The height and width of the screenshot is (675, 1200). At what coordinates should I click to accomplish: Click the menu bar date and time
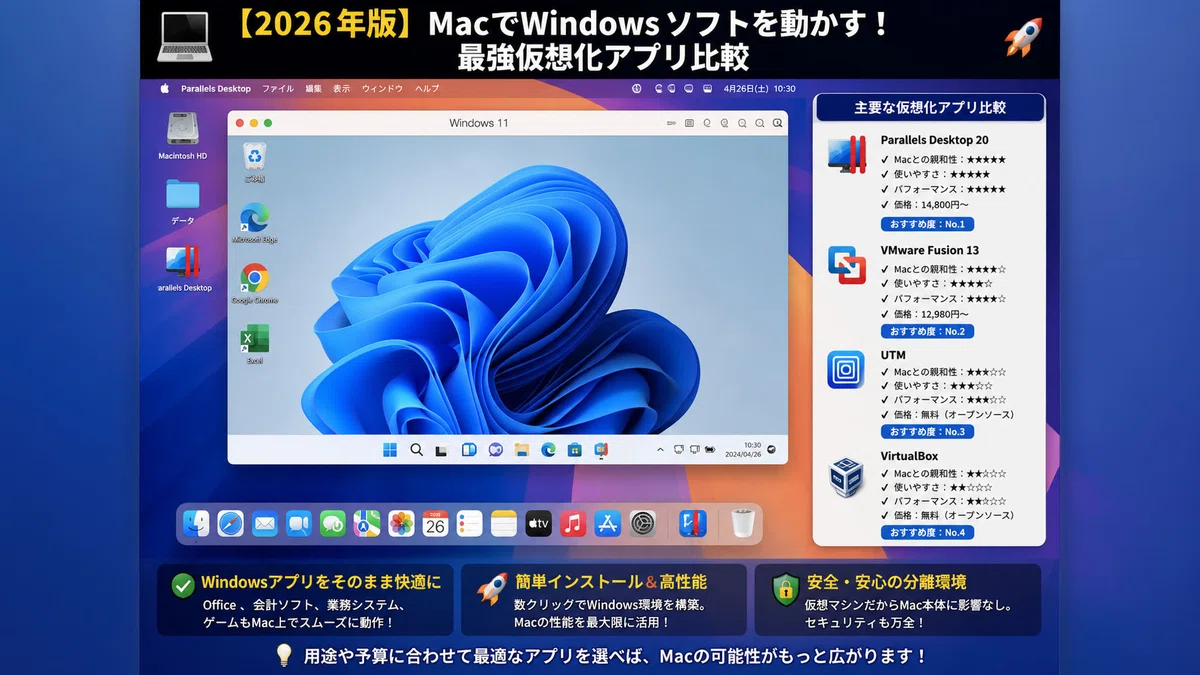(x=759, y=88)
